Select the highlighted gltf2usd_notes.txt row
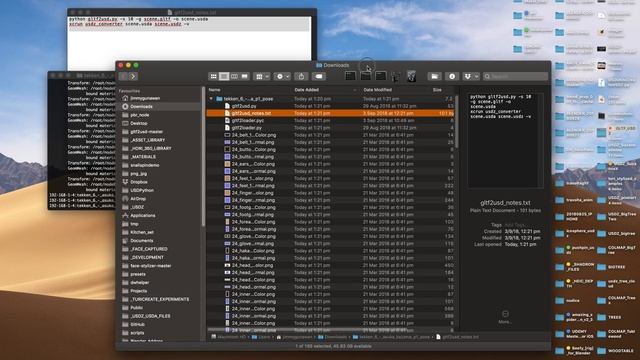Viewport: 640px width, 360px height. click(330, 113)
